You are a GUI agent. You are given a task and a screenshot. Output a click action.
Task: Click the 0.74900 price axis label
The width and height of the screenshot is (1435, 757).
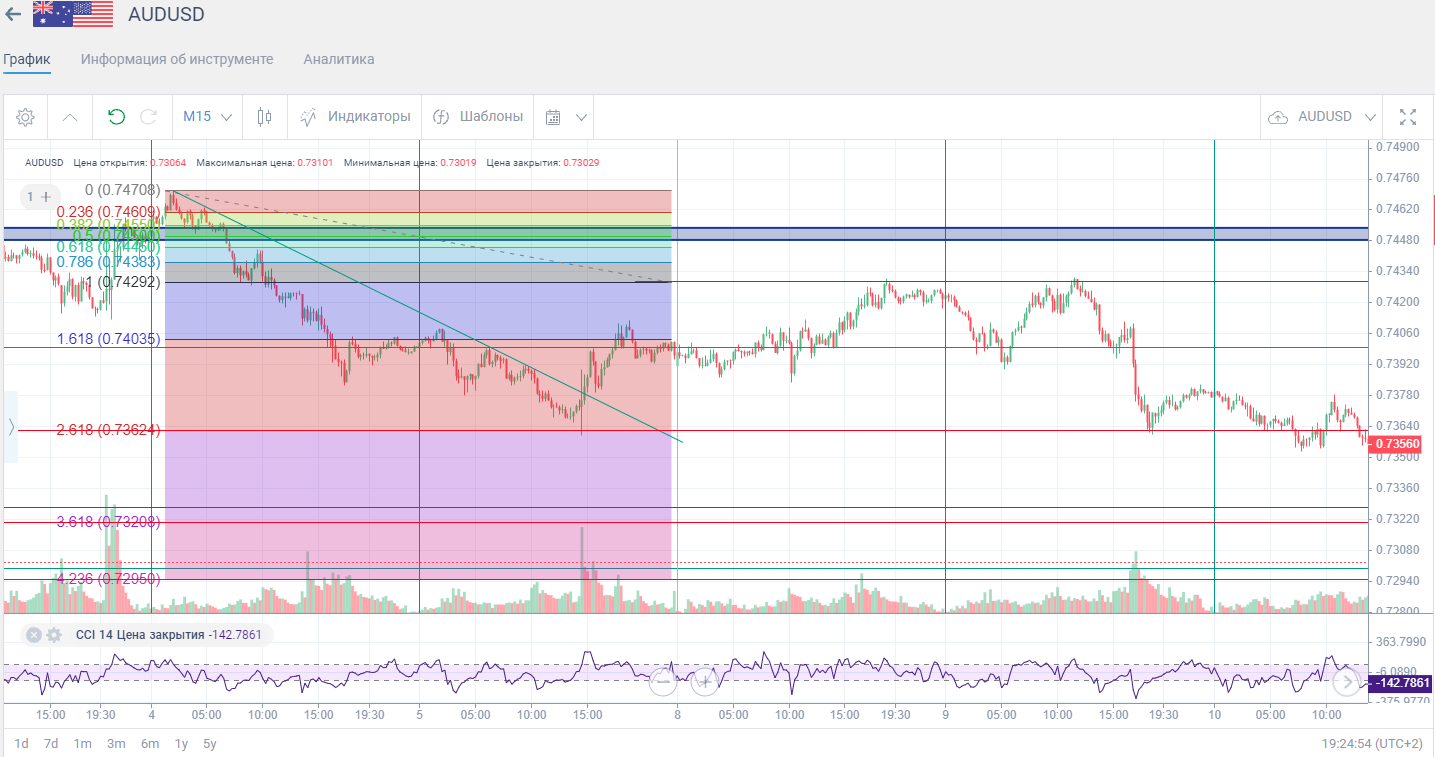pyautogui.click(x=1397, y=147)
